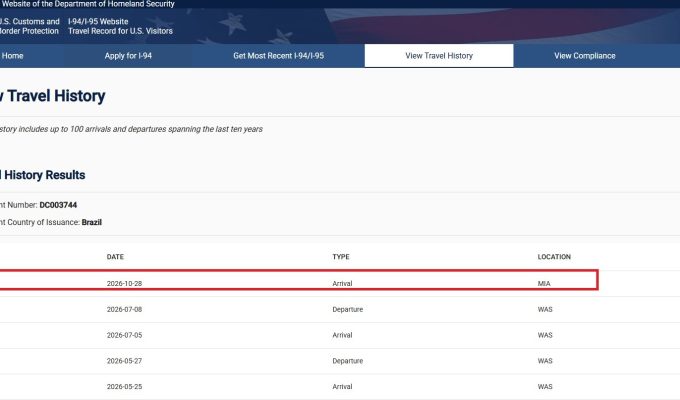Click the History Results section heading

42,175
